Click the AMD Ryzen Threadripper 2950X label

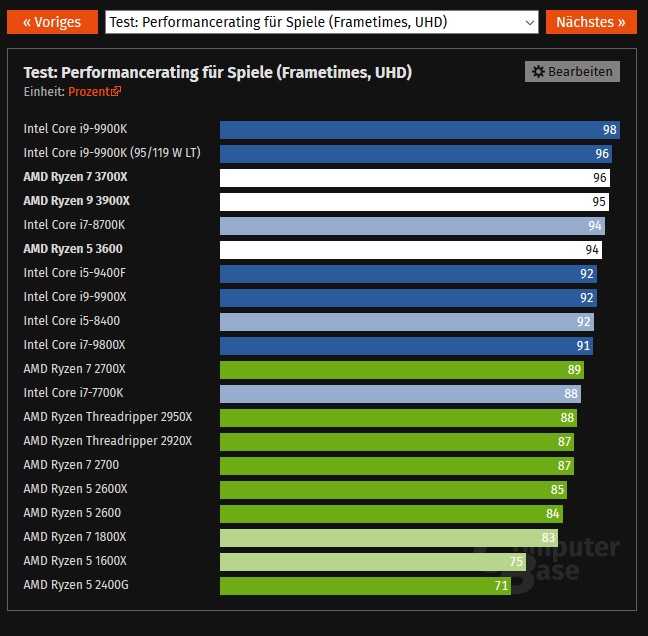coord(108,417)
